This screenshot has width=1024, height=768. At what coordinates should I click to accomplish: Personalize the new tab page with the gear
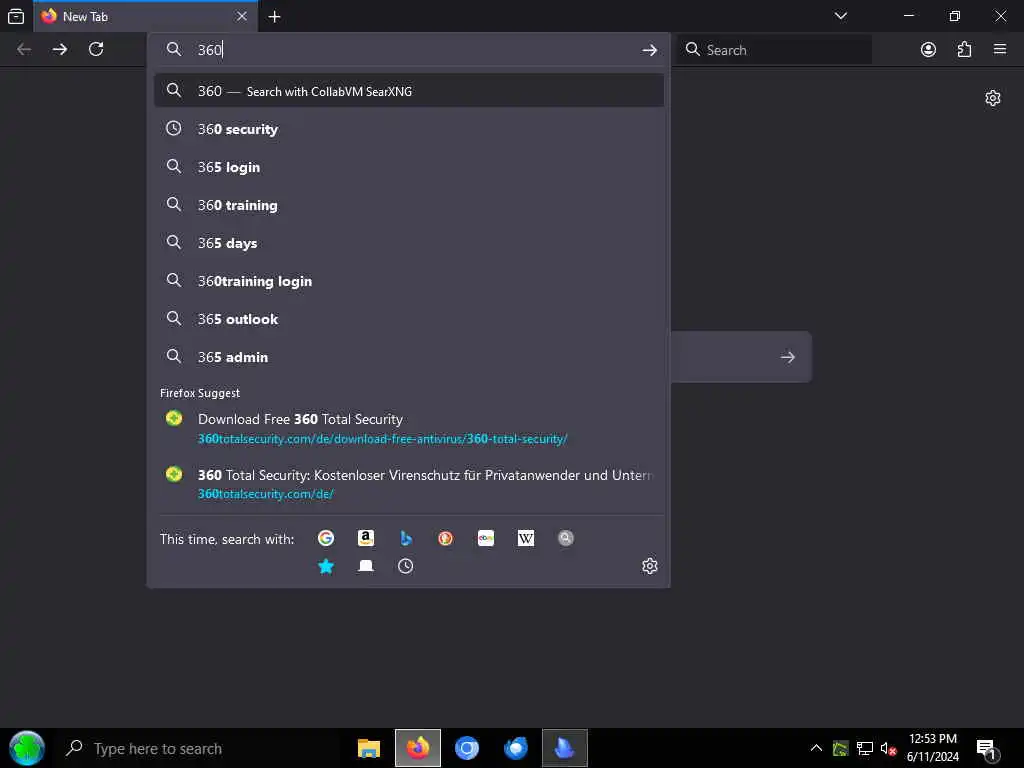click(993, 98)
